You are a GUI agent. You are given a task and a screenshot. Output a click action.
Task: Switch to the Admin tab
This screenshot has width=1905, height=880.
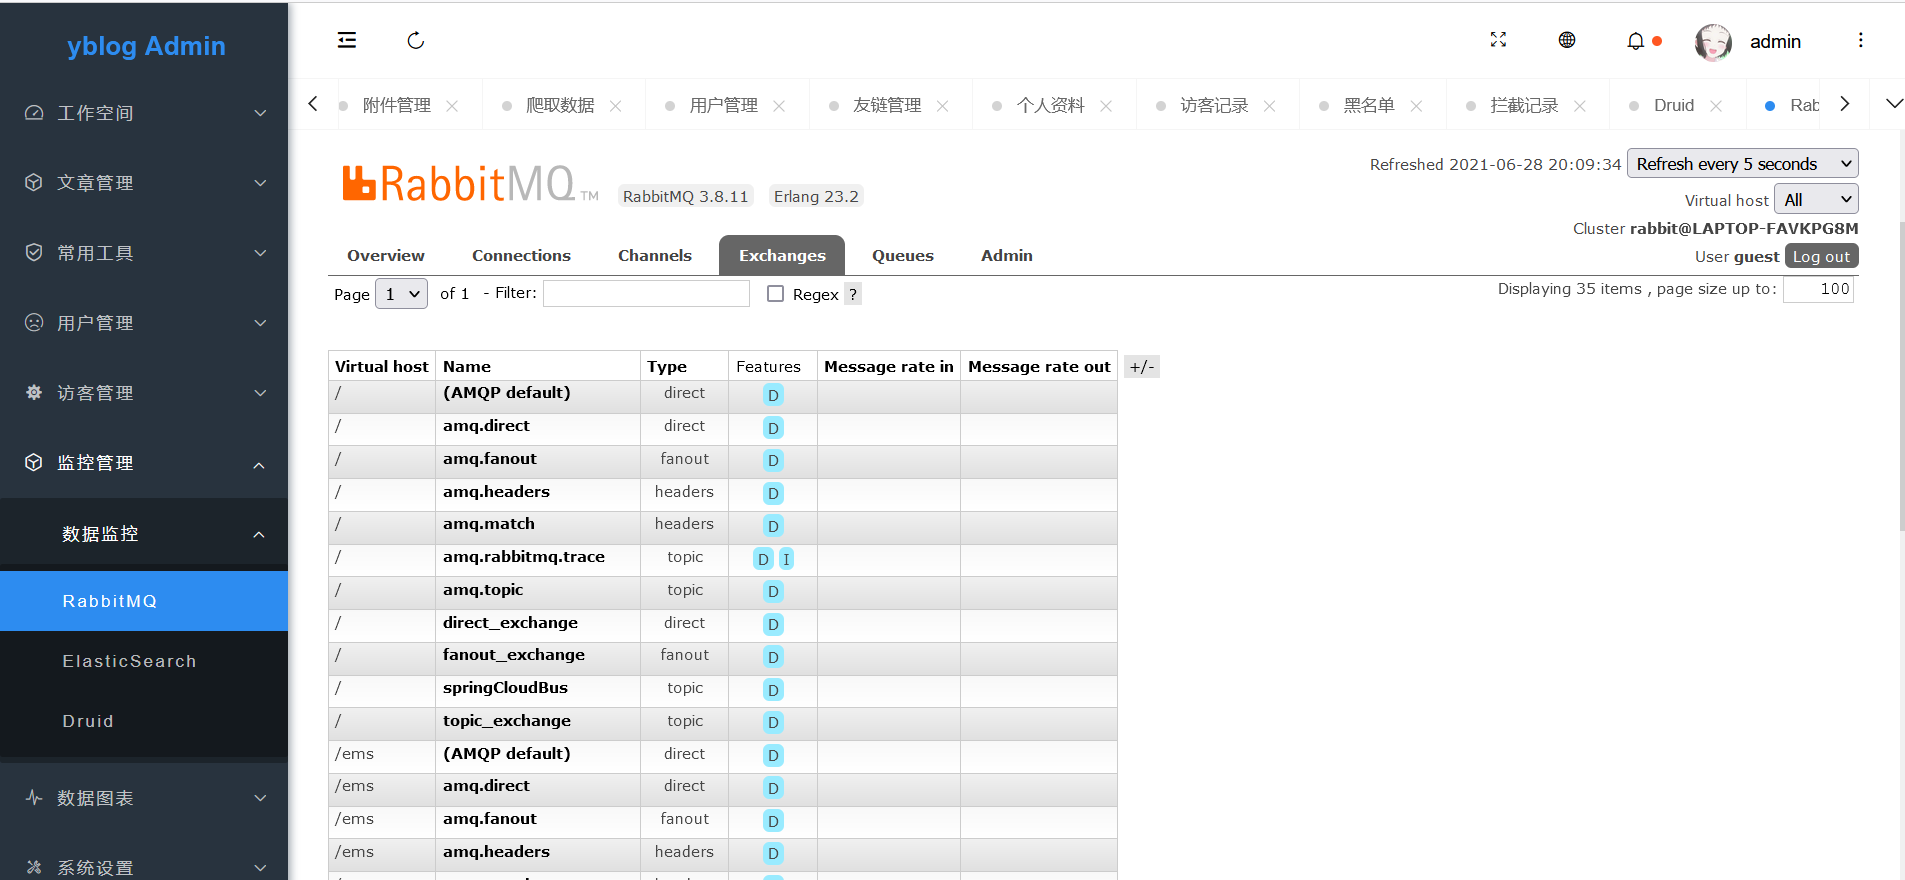[1007, 256]
